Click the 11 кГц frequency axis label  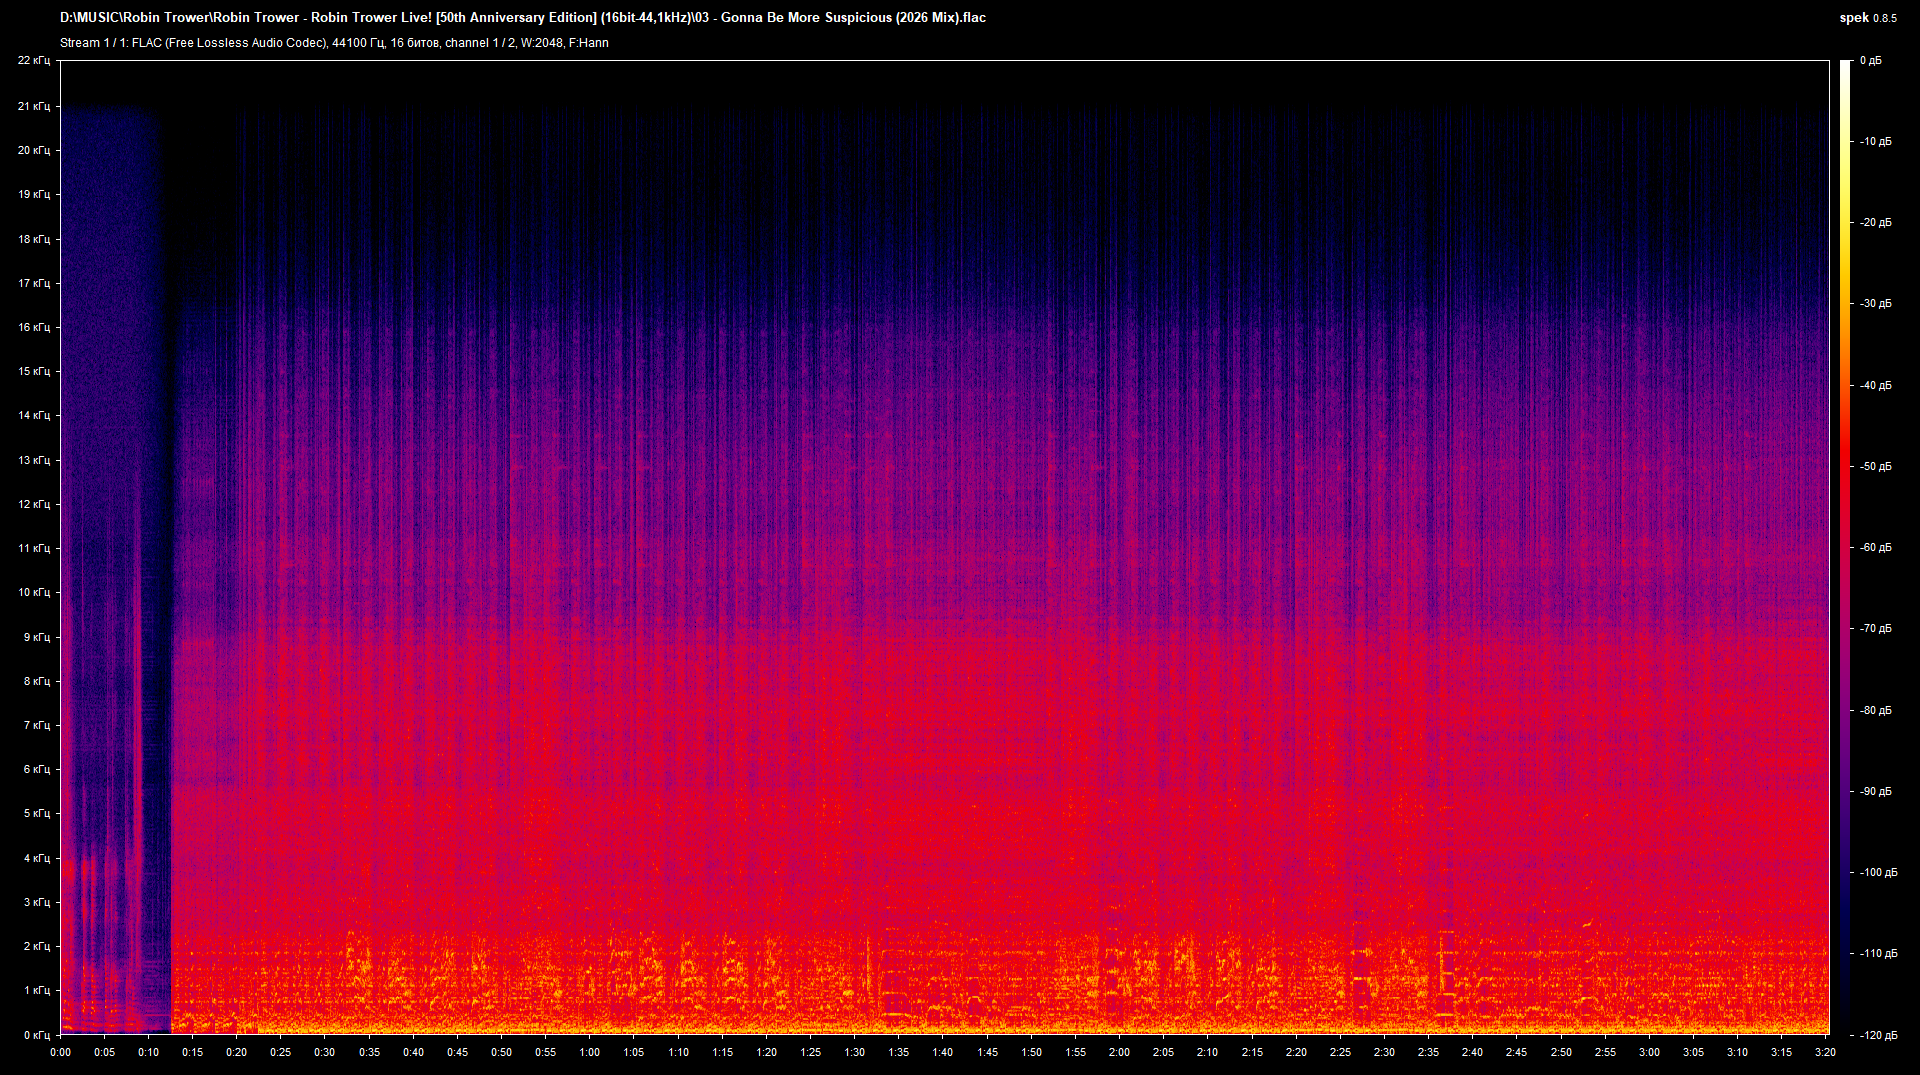pyautogui.click(x=35, y=547)
